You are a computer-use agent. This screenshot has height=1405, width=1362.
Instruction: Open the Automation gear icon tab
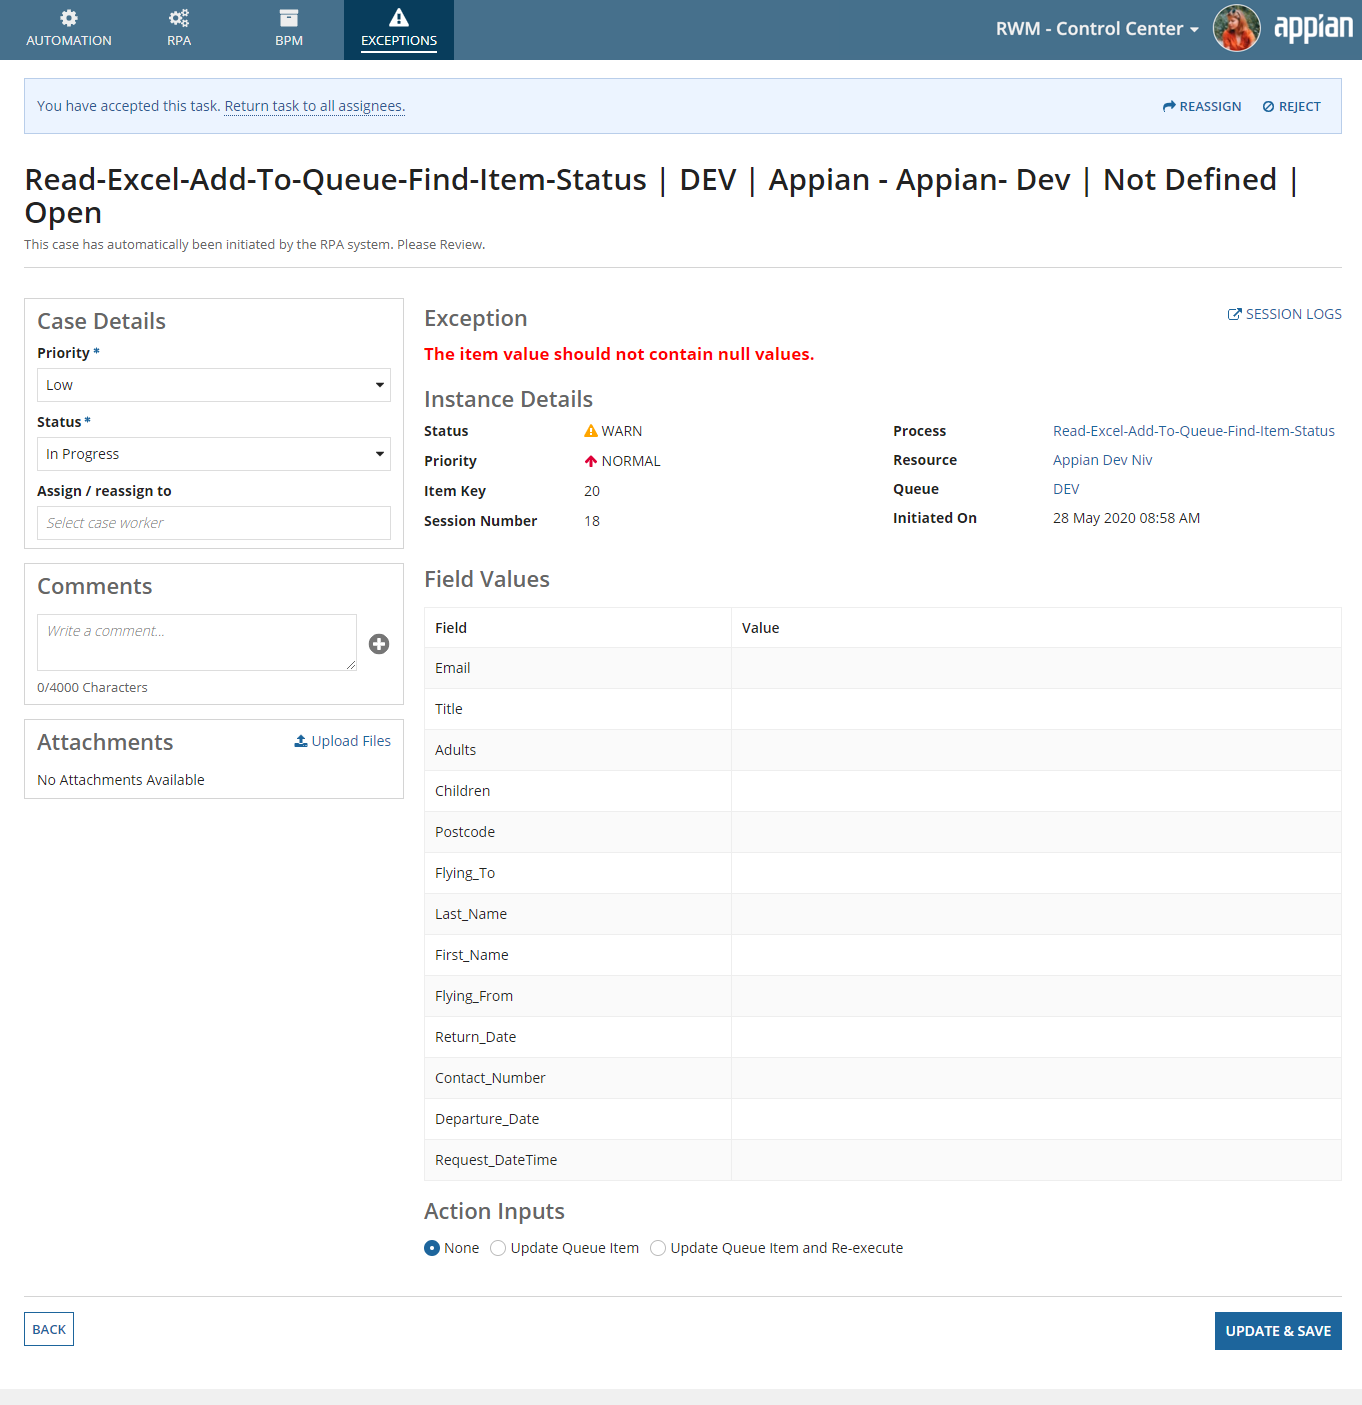(x=69, y=18)
